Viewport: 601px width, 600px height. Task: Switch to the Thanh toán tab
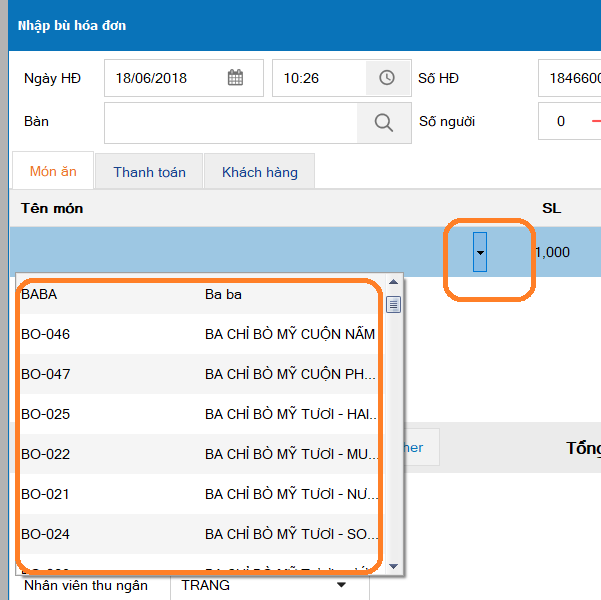coord(149,172)
